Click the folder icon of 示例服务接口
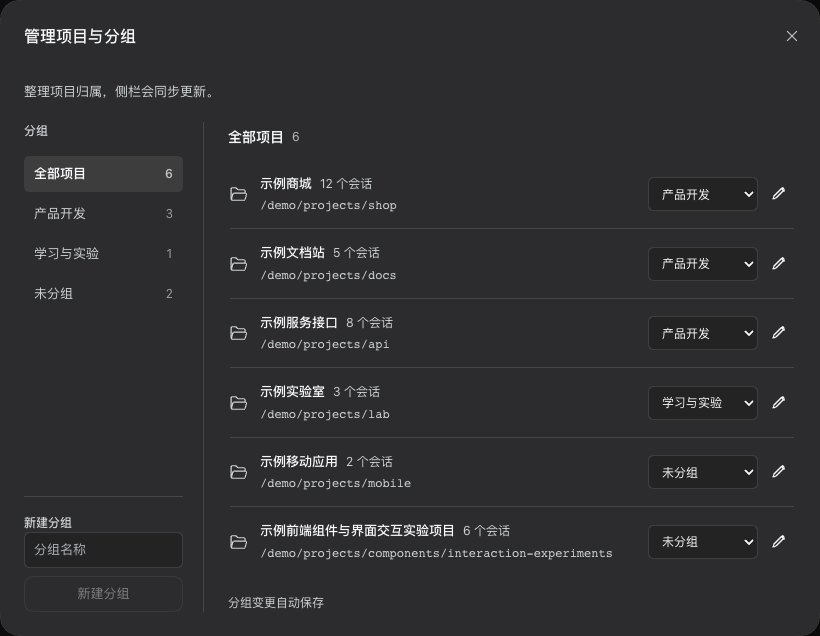The image size is (820, 636). point(238,333)
